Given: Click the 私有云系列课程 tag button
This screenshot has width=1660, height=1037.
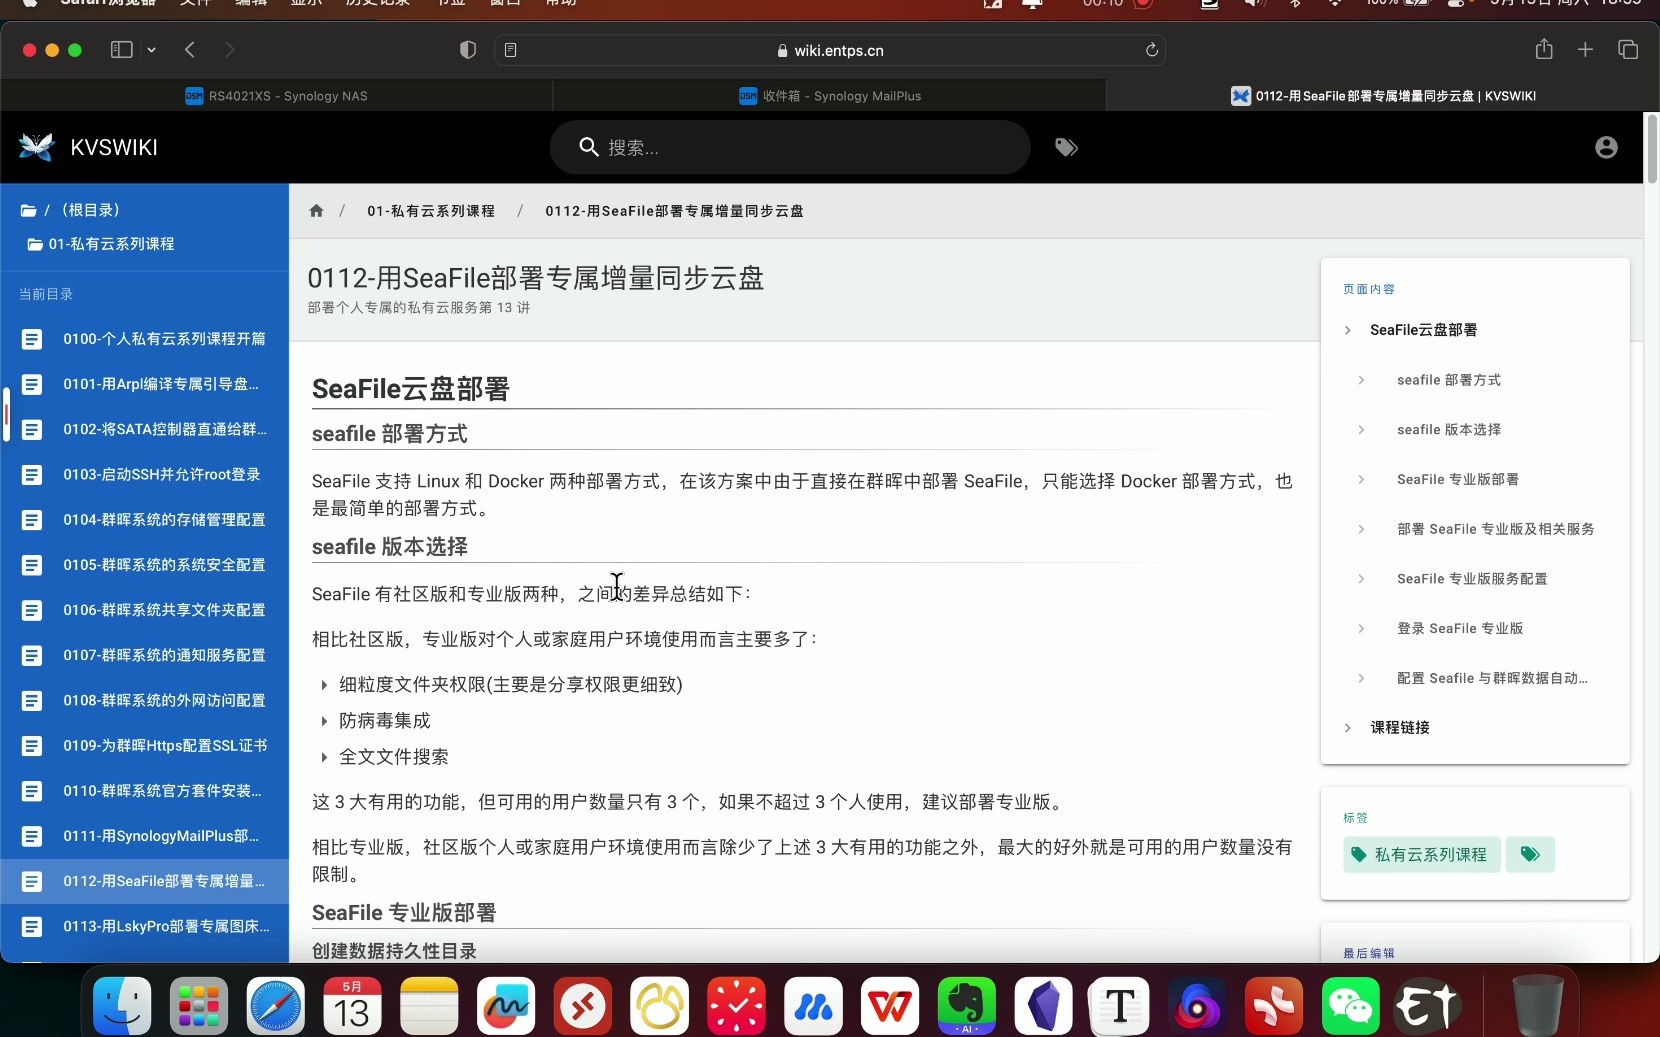Looking at the screenshot, I should [x=1421, y=854].
